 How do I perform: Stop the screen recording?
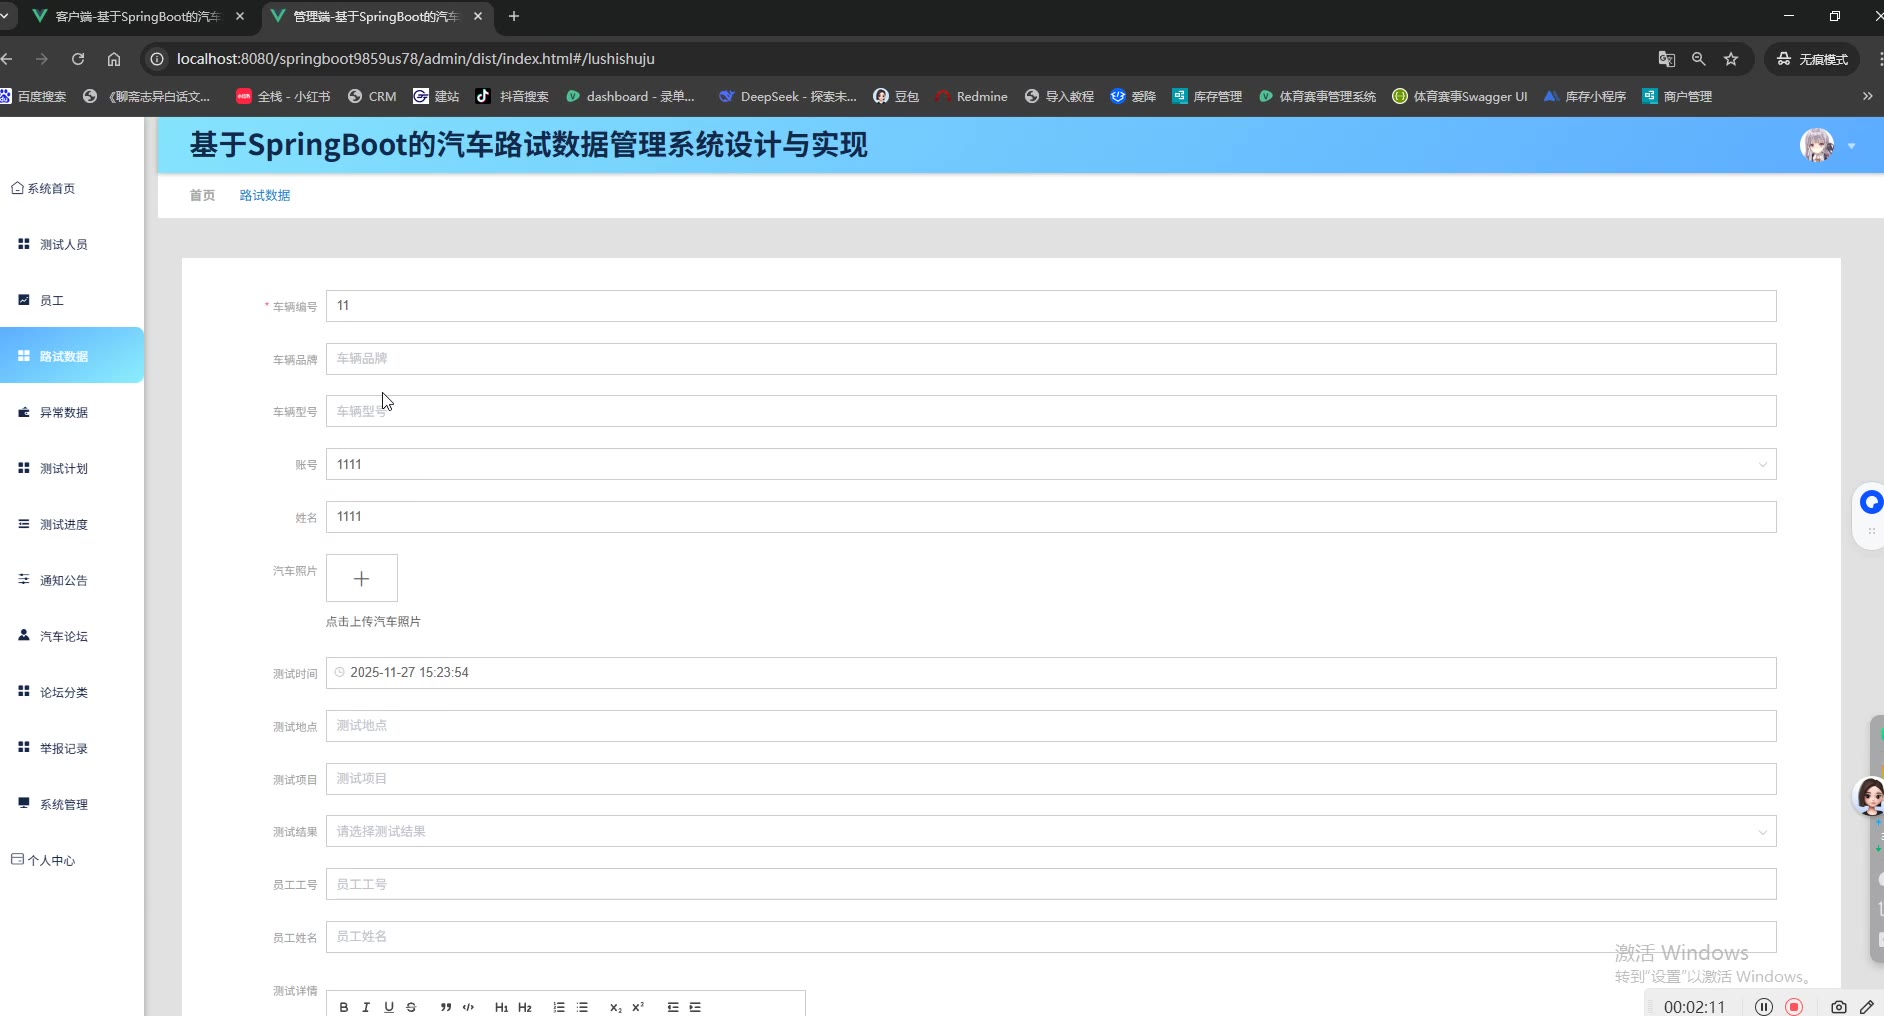pos(1794,1007)
